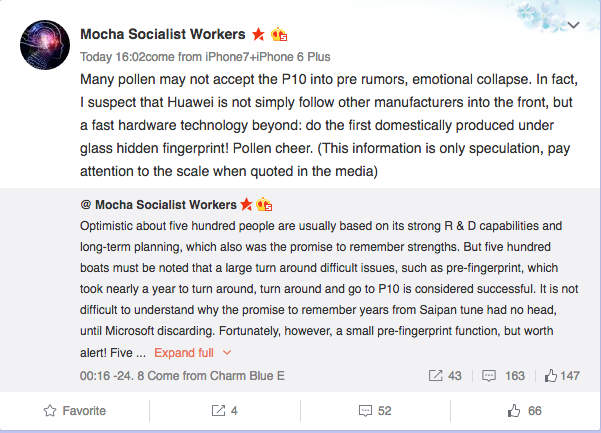Click the crown badge beside the top username

(x=279, y=34)
